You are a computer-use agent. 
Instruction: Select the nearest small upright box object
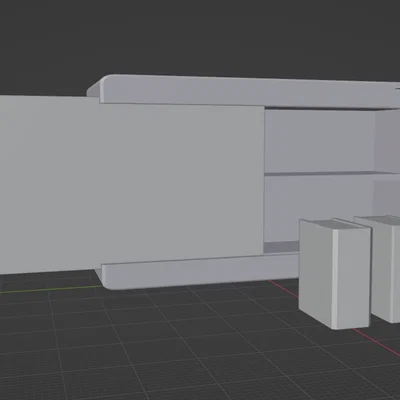pyautogui.click(x=334, y=273)
